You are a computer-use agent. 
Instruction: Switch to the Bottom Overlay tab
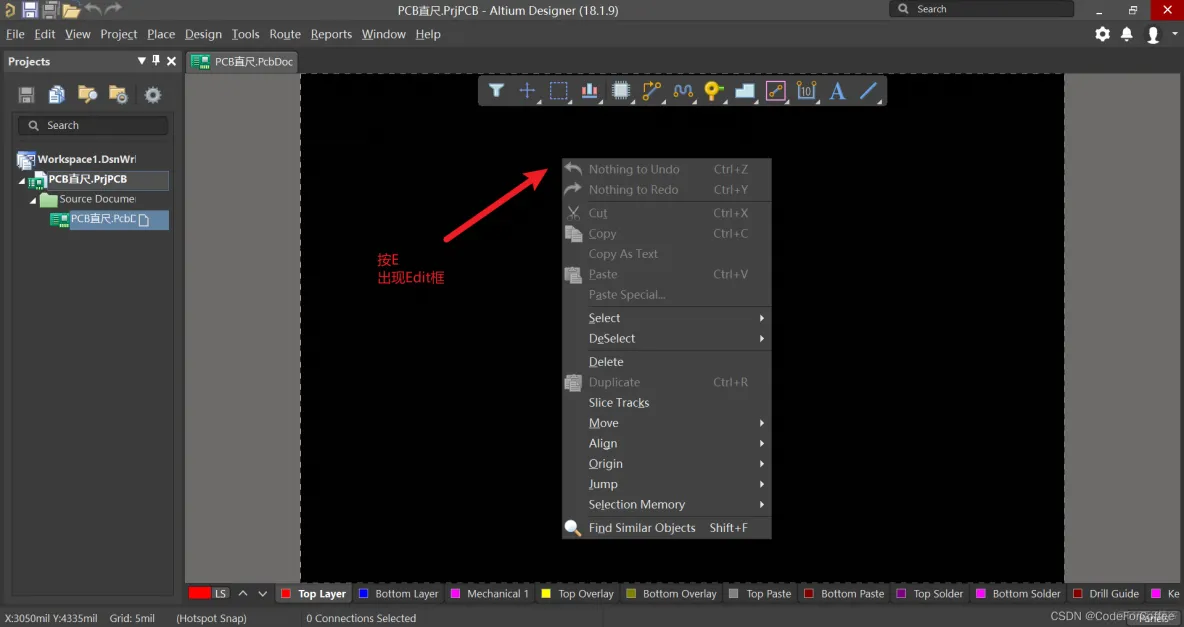pyautogui.click(x=672, y=594)
